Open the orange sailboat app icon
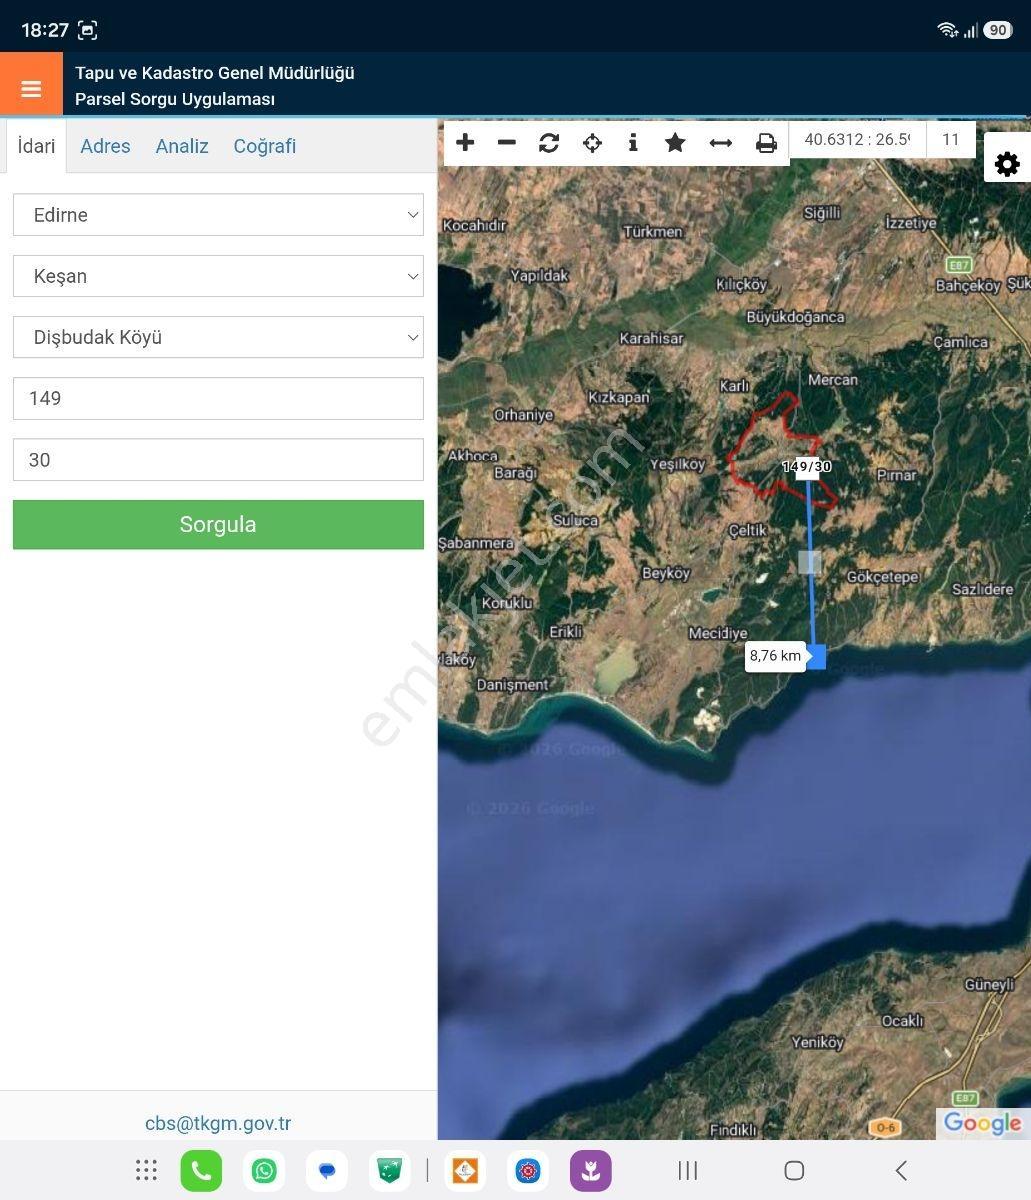The image size is (1031, 1200). coord(465,1170)
